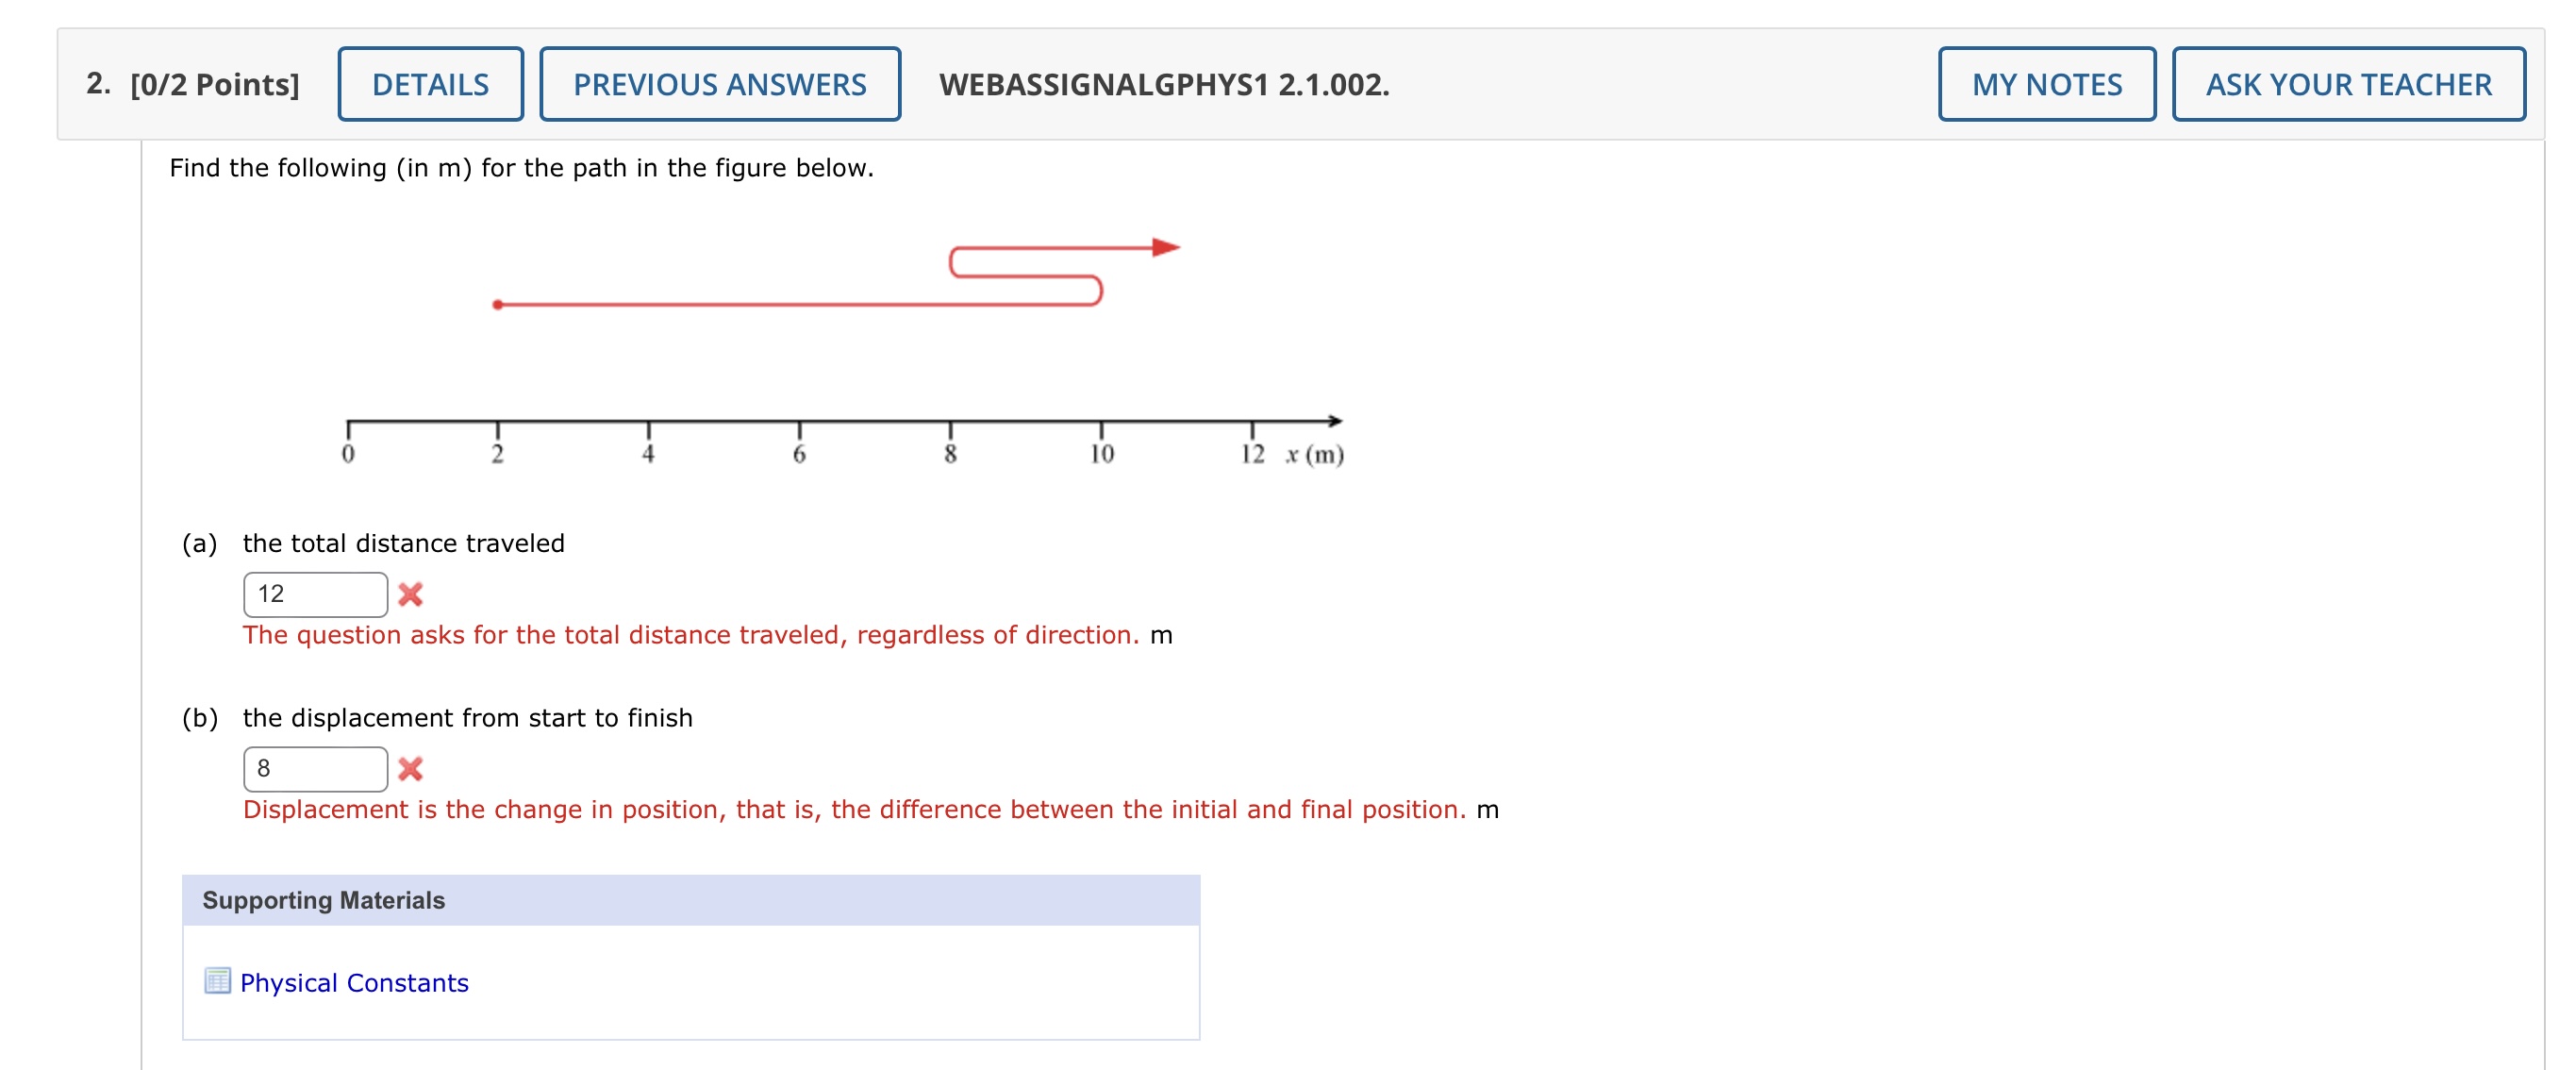The height and width of the screenshot is (1070, 2576).
Task: Open the DETAILS panel
Action: [429, 84]
